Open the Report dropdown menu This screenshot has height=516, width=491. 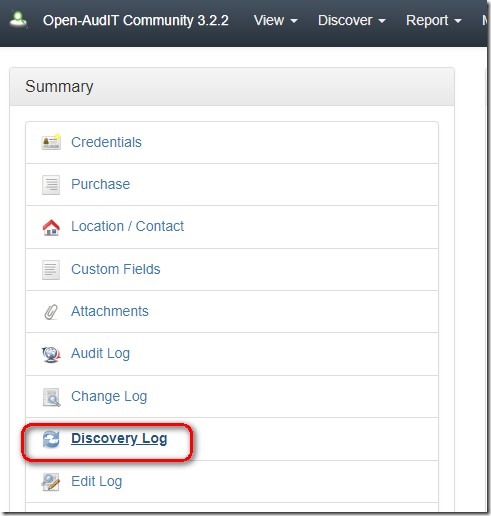click(433, 20)
